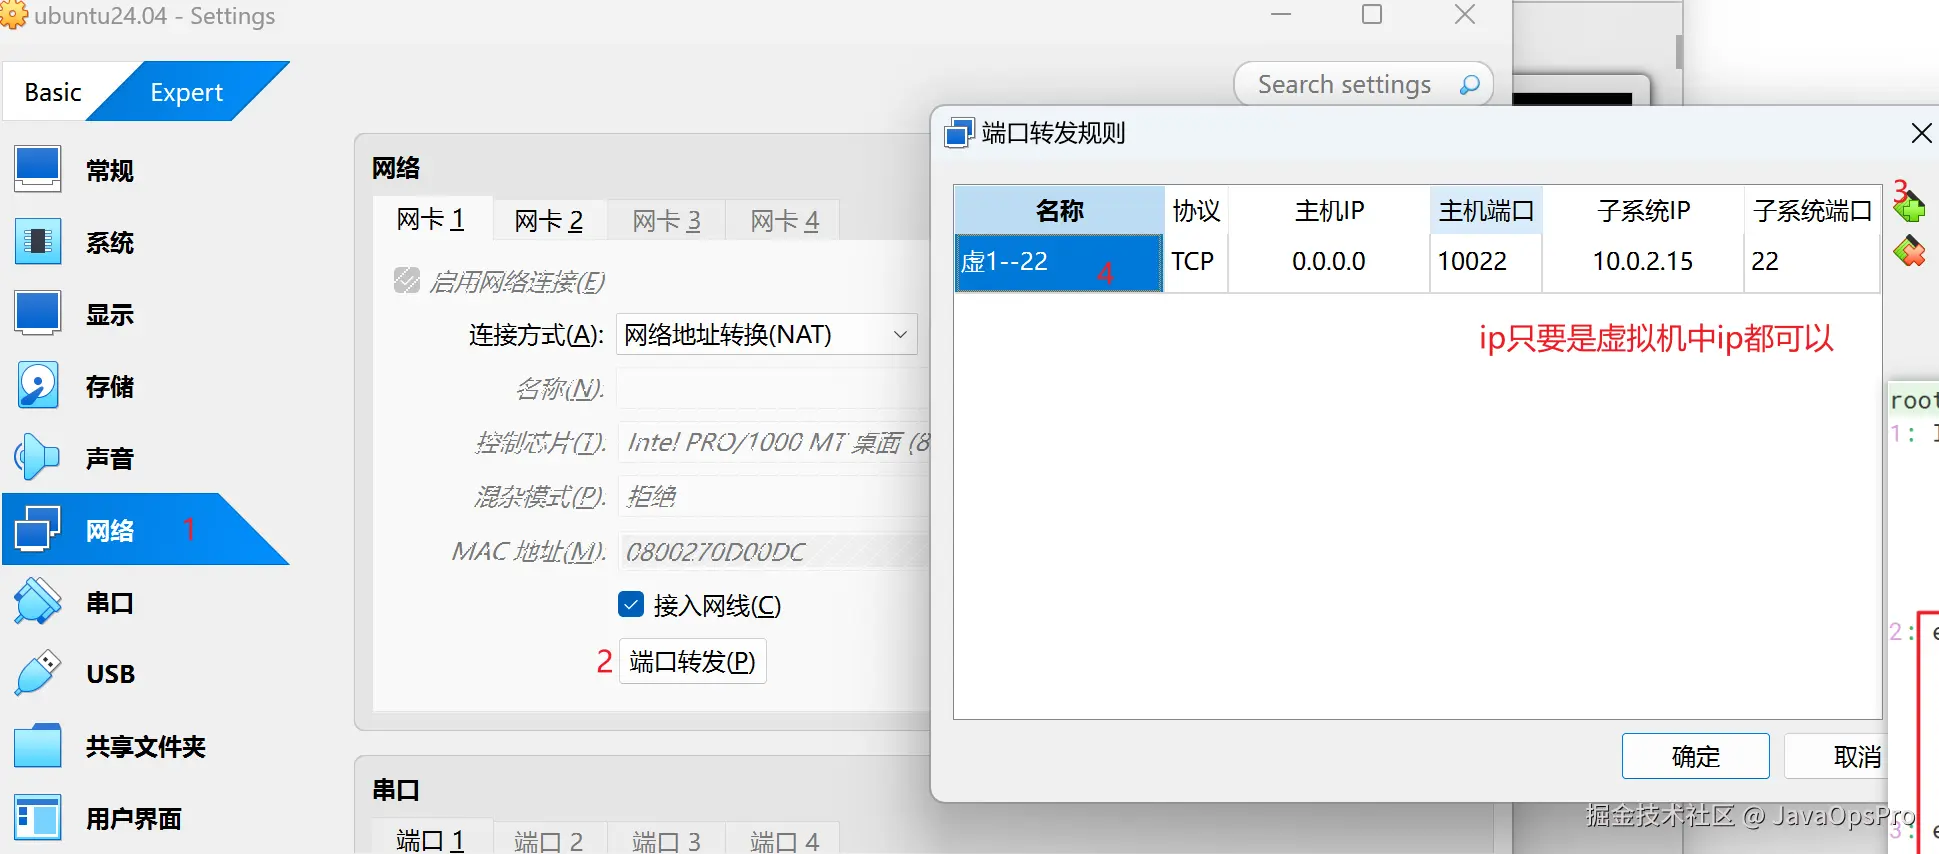
Task: Click the 子系统端口 column header
Action: (1812, 210)
